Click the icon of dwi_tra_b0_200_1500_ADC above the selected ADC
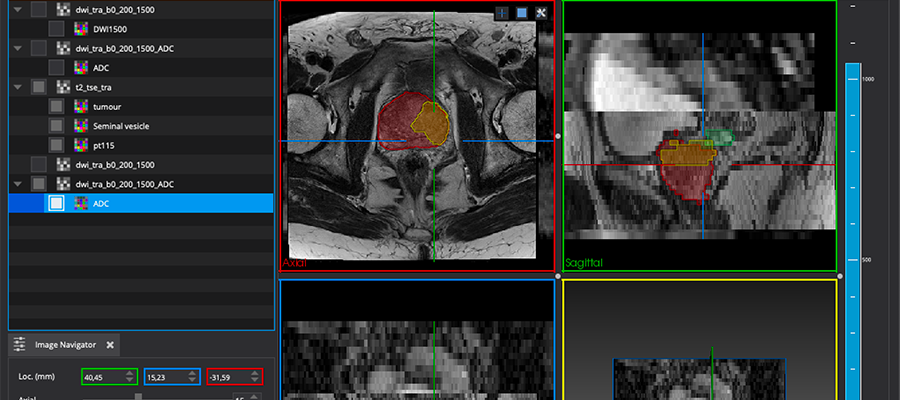 tap(63, 184)
